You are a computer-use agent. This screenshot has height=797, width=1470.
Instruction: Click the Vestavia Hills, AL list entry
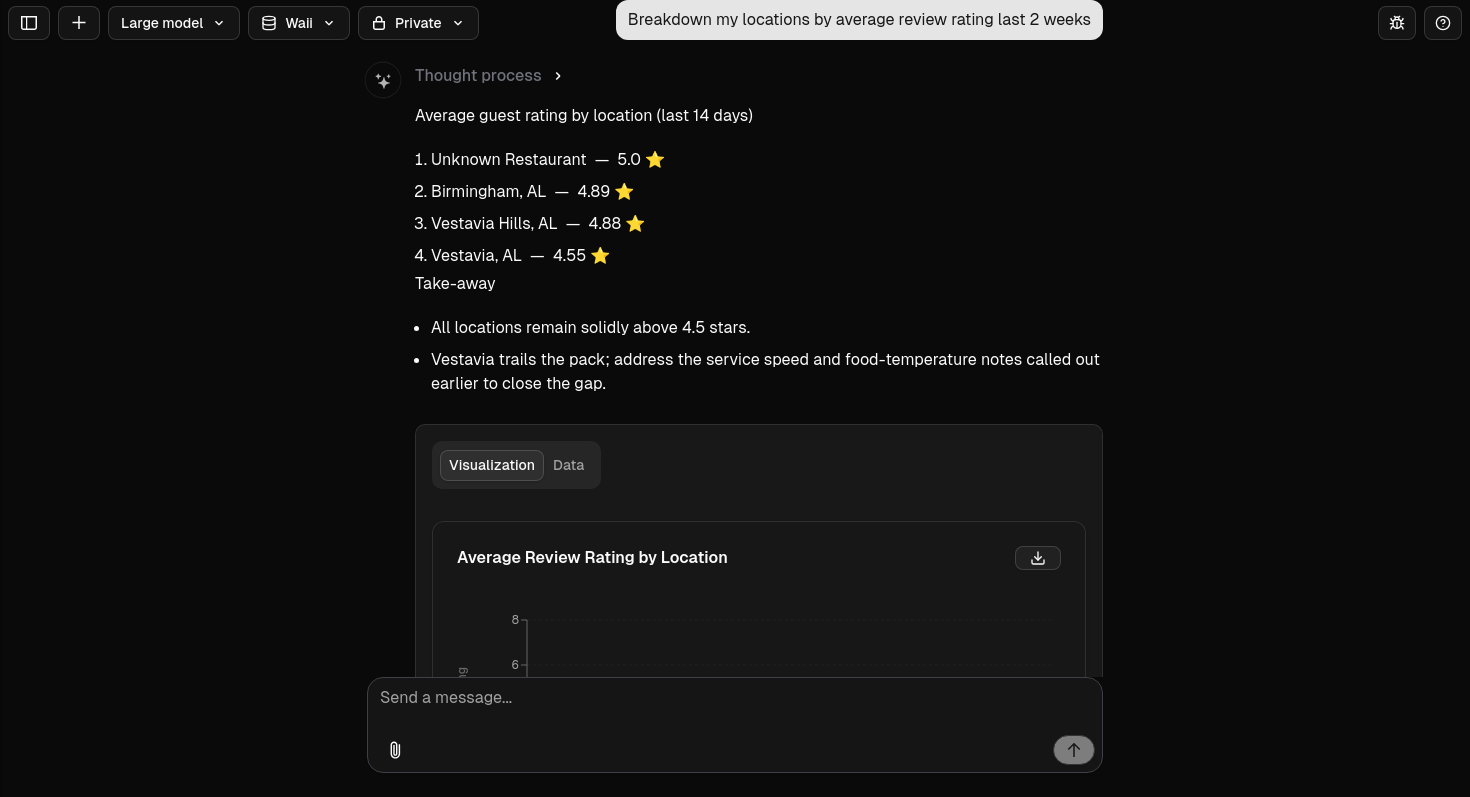[494, 224]
